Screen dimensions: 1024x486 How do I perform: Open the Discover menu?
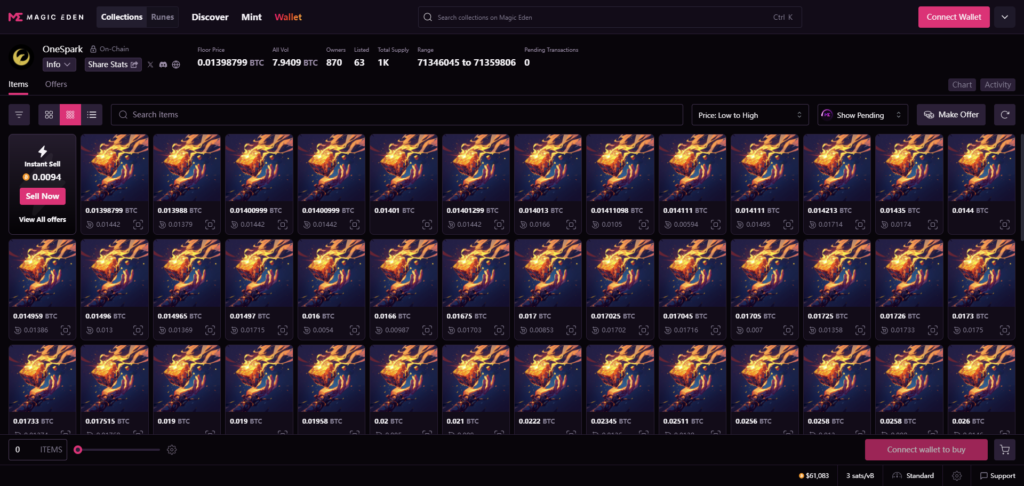210,17
